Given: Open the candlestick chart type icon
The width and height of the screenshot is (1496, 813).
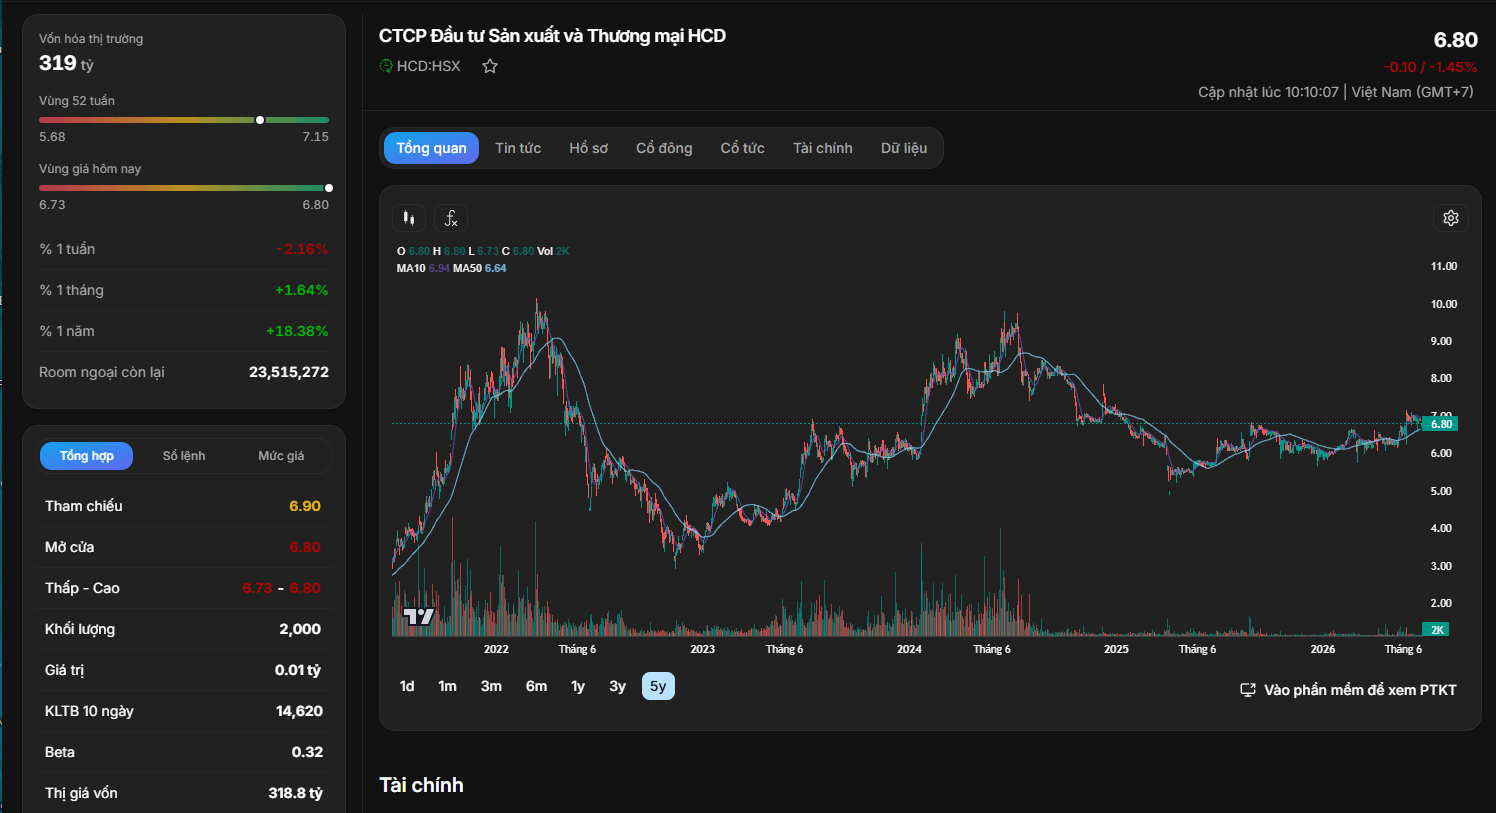Looking at the screenshot, I should (409, 218).
